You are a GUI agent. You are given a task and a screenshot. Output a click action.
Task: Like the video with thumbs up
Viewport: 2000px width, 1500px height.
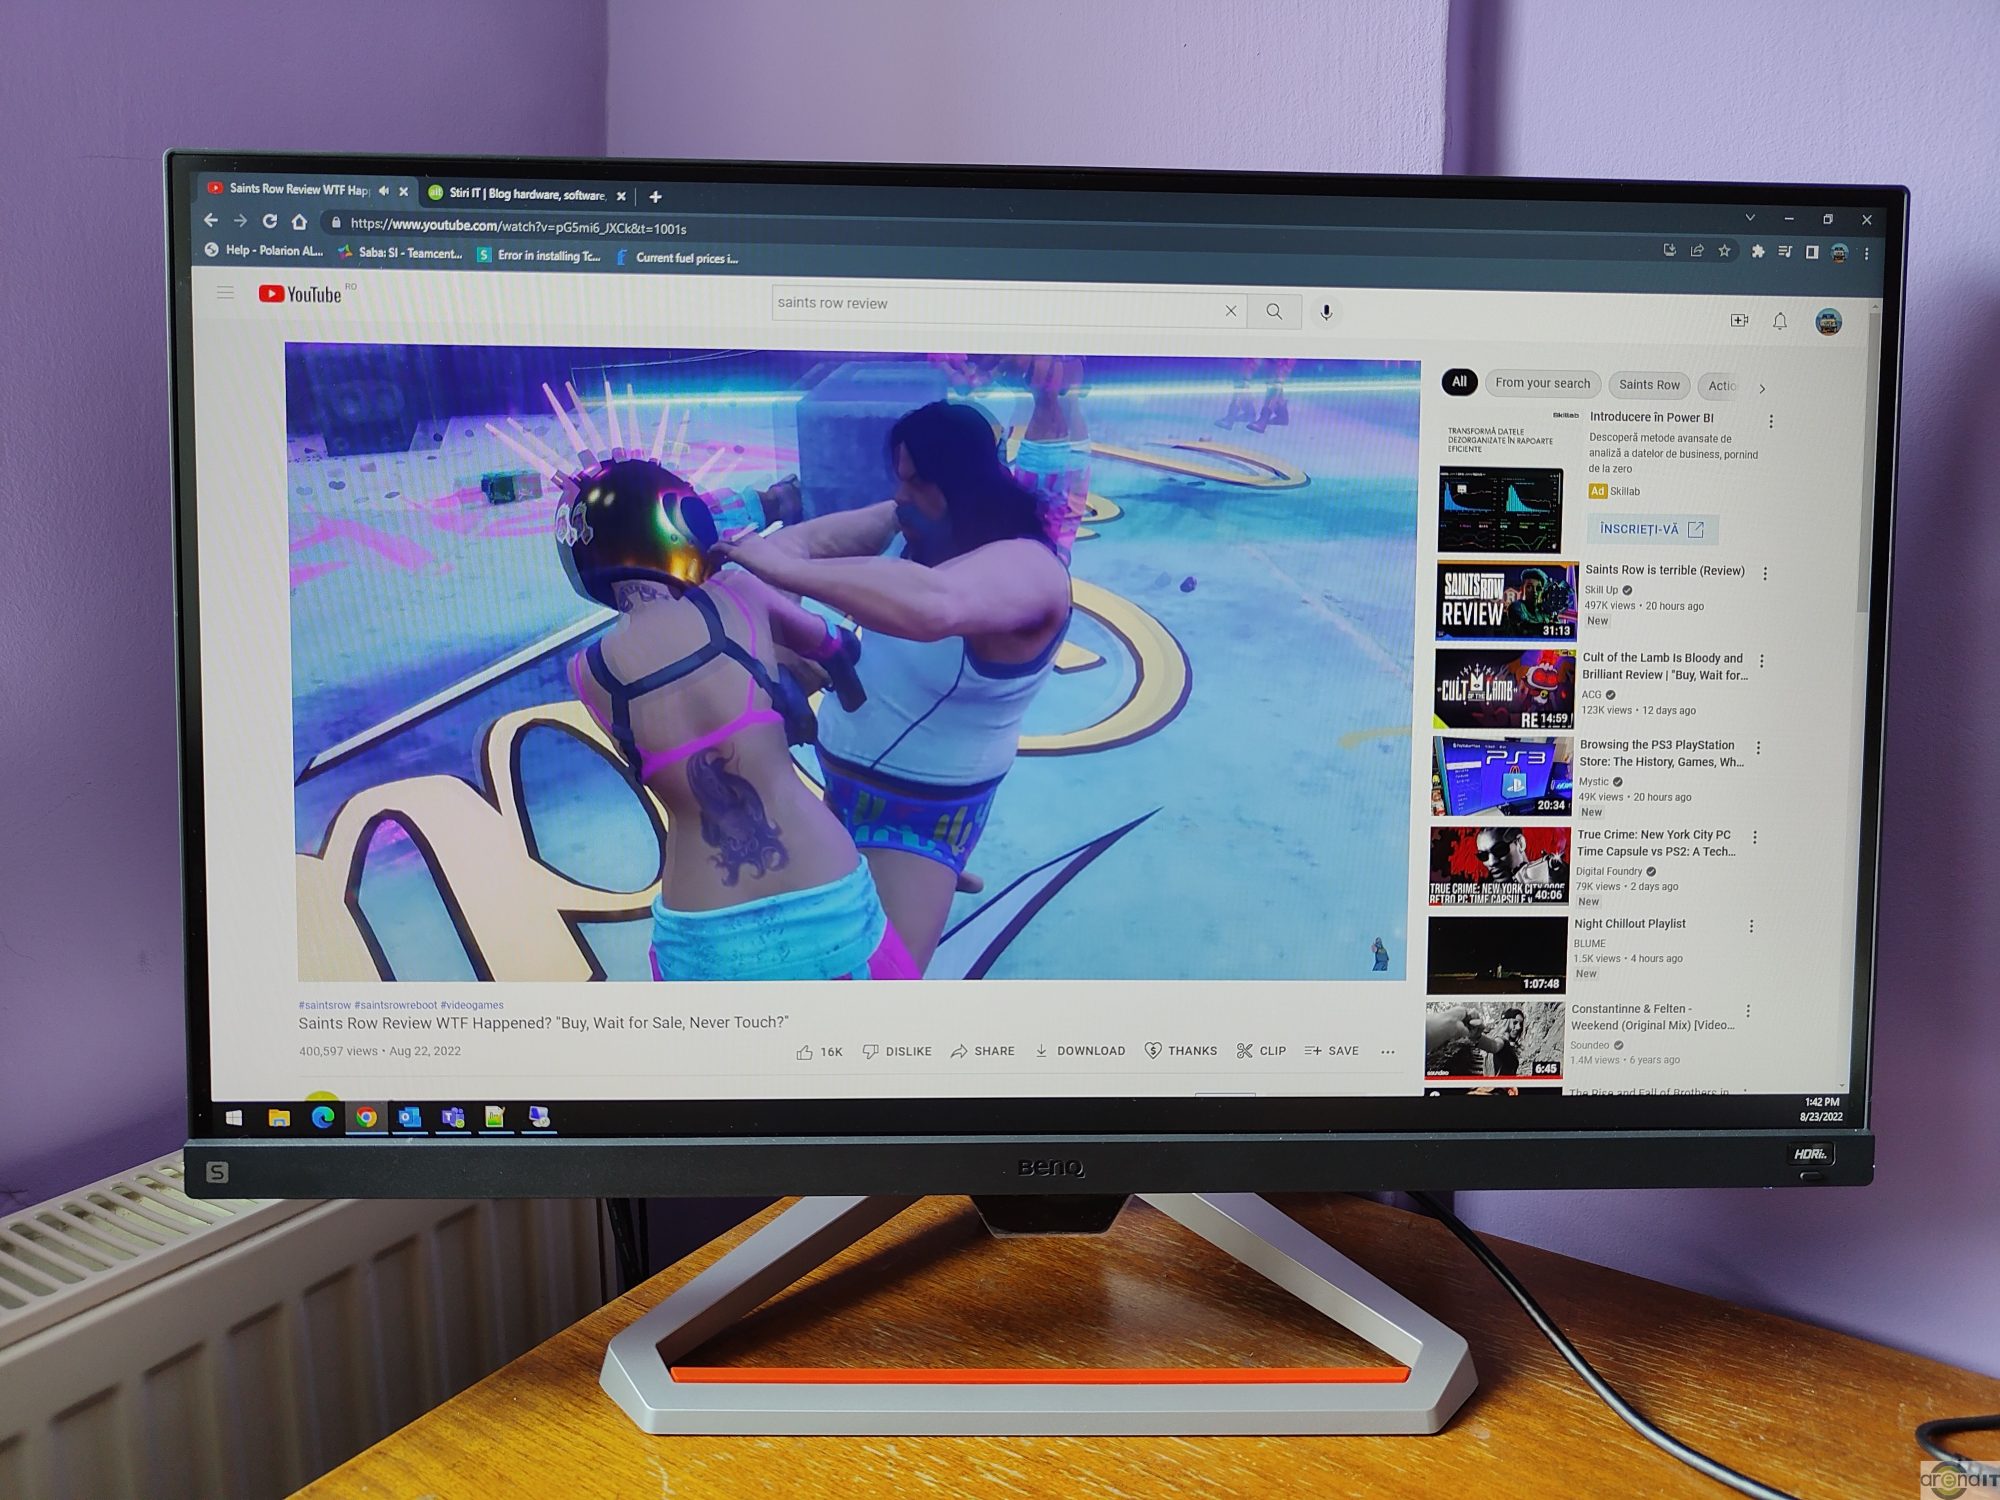804,1052
